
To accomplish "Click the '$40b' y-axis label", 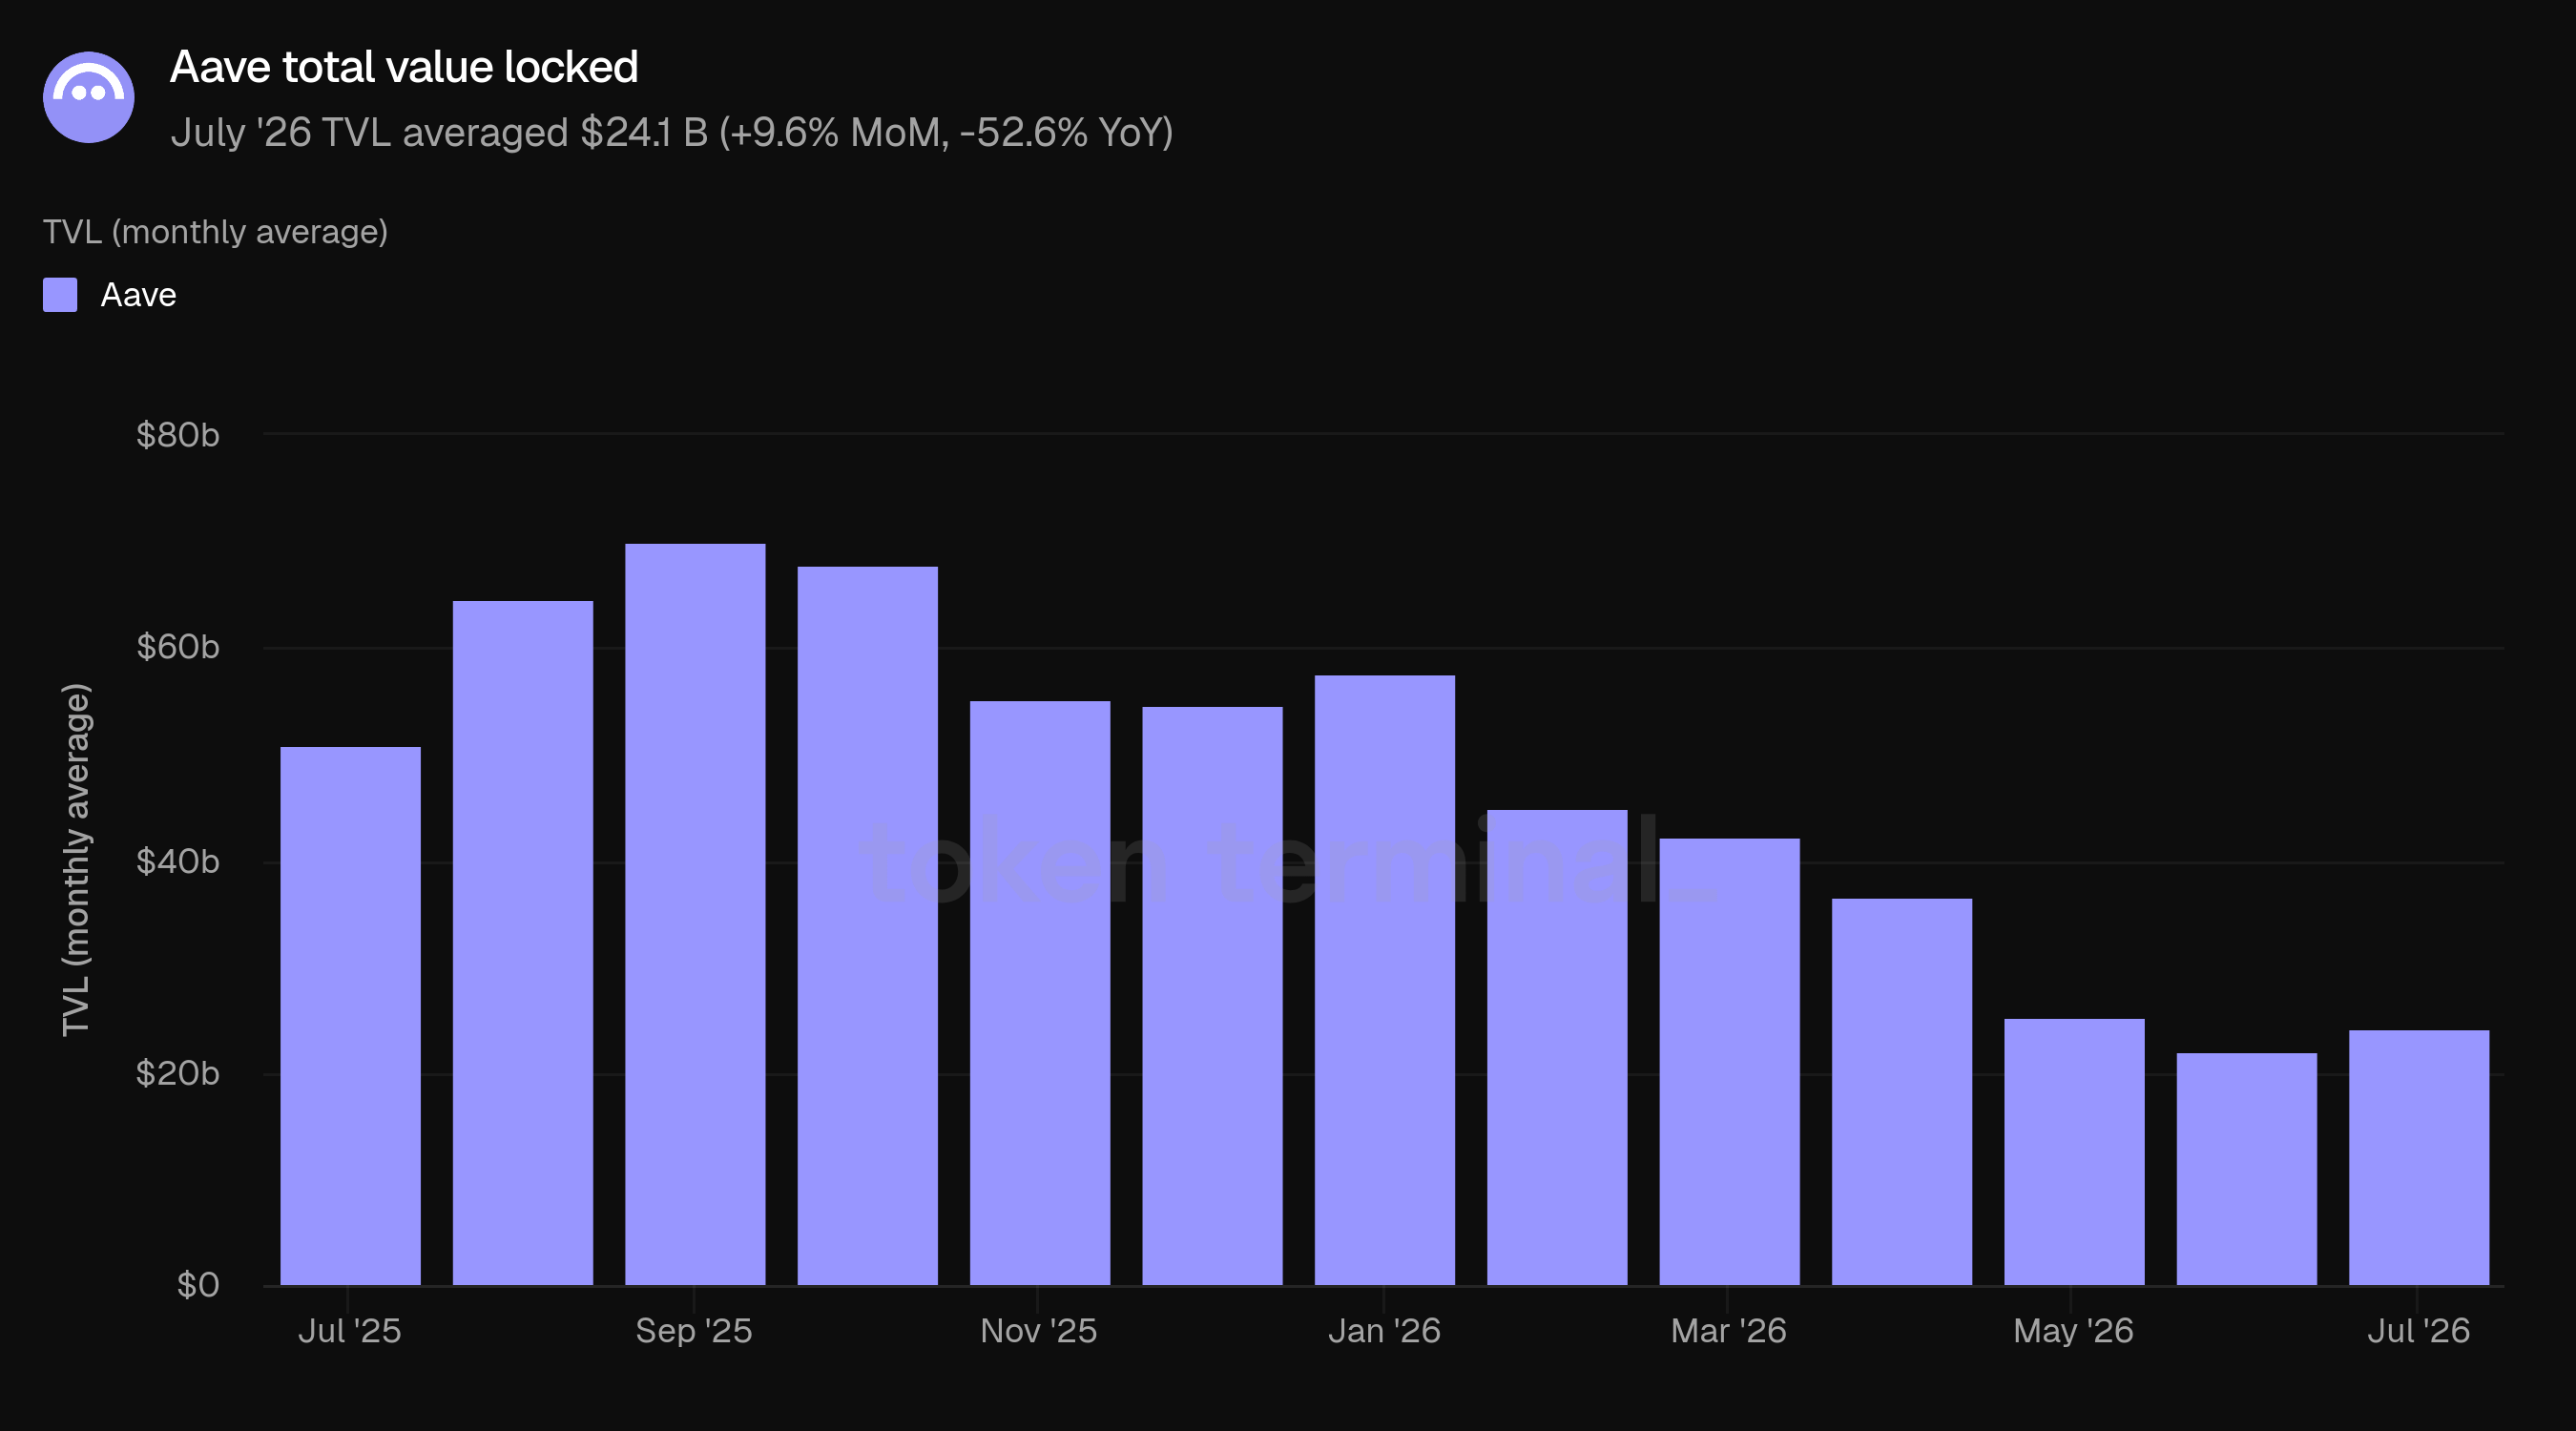I will click(178, 861).
